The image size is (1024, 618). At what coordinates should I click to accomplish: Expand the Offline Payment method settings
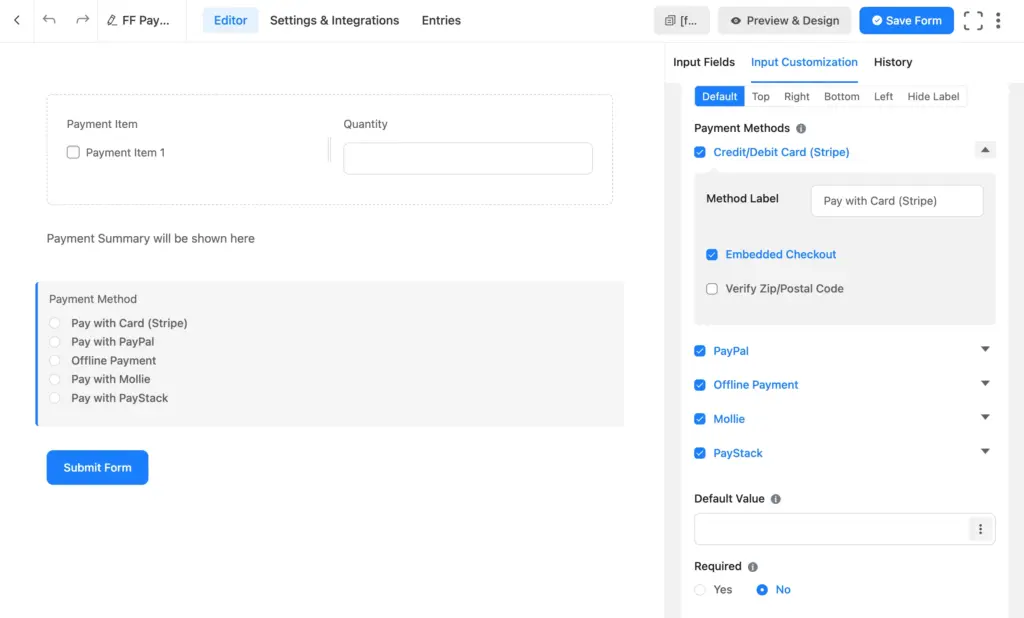[x=985, y=383]
